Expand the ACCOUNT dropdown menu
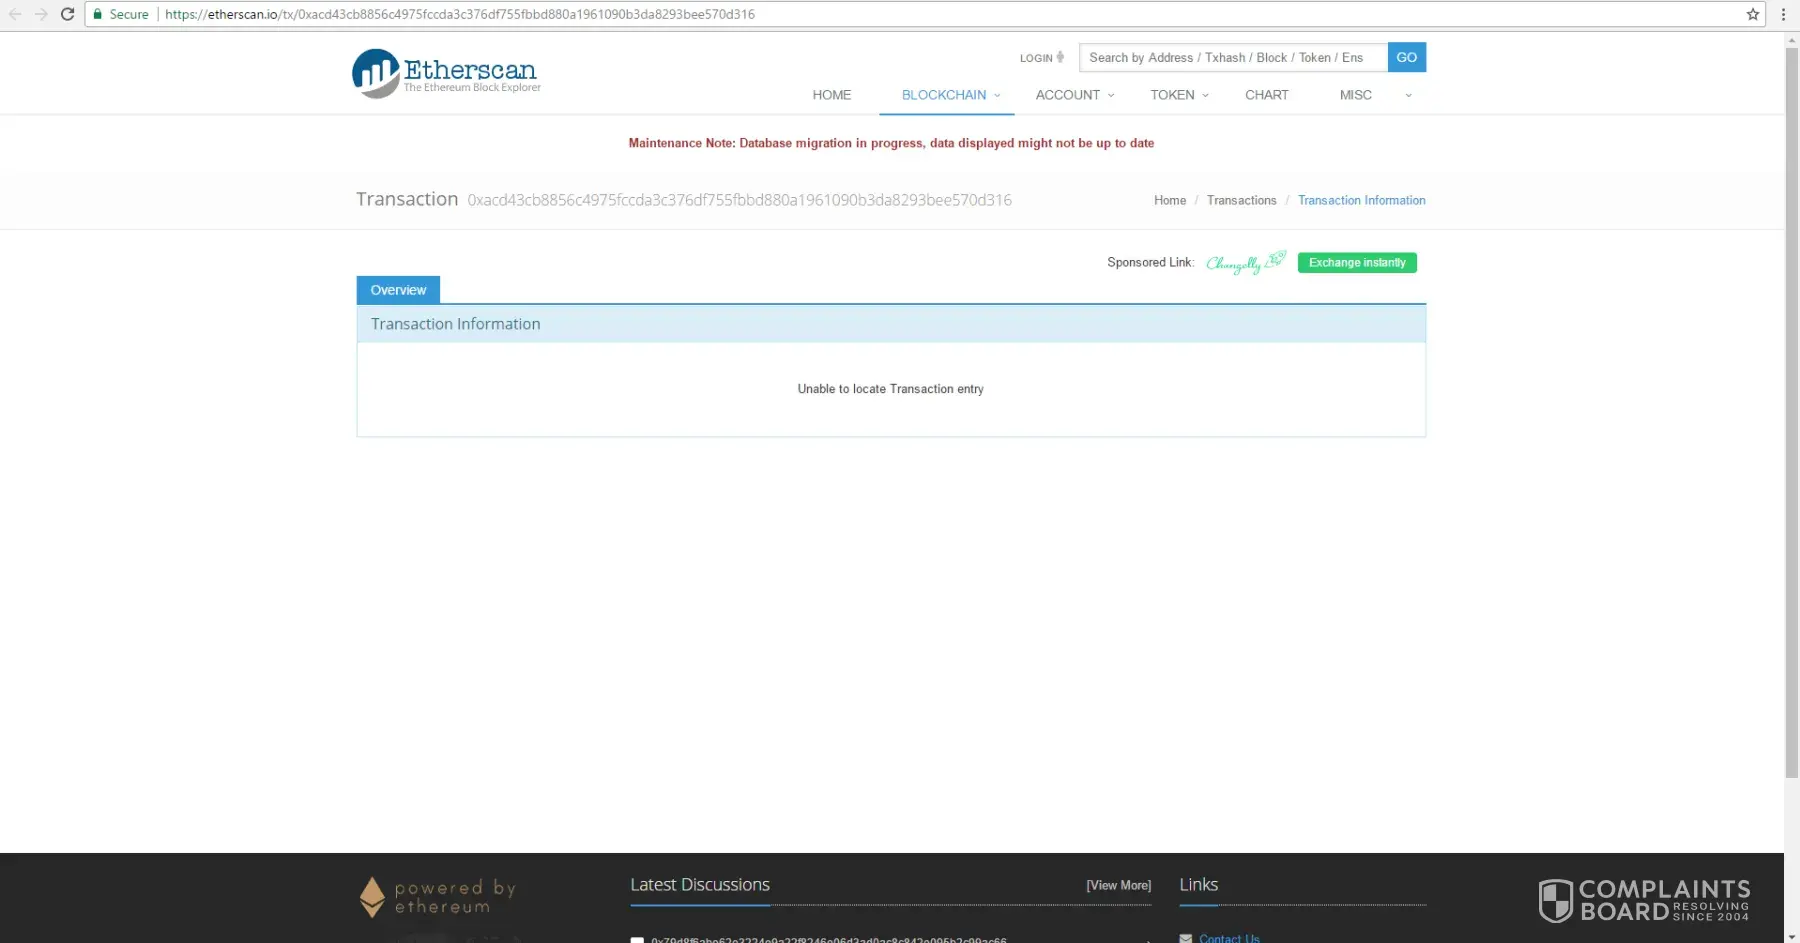Image resolution: width=1800 pixels, height=943 pixels. tap(1074, 95)
